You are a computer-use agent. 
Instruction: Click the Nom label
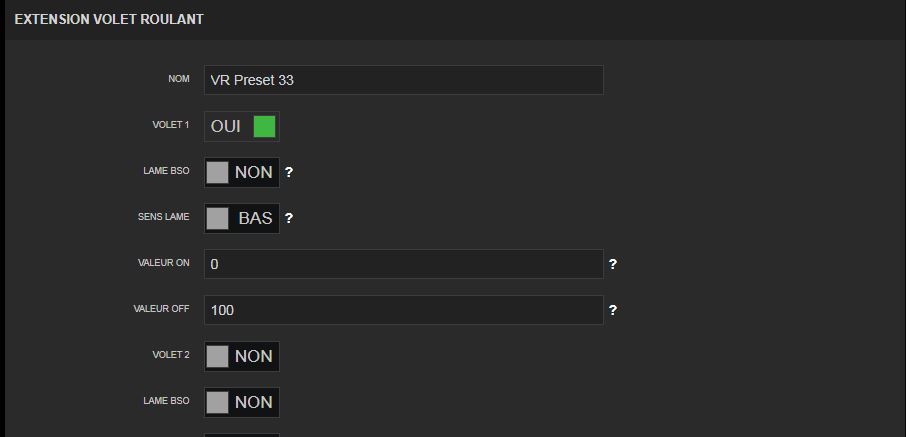[x=179, y=79]
